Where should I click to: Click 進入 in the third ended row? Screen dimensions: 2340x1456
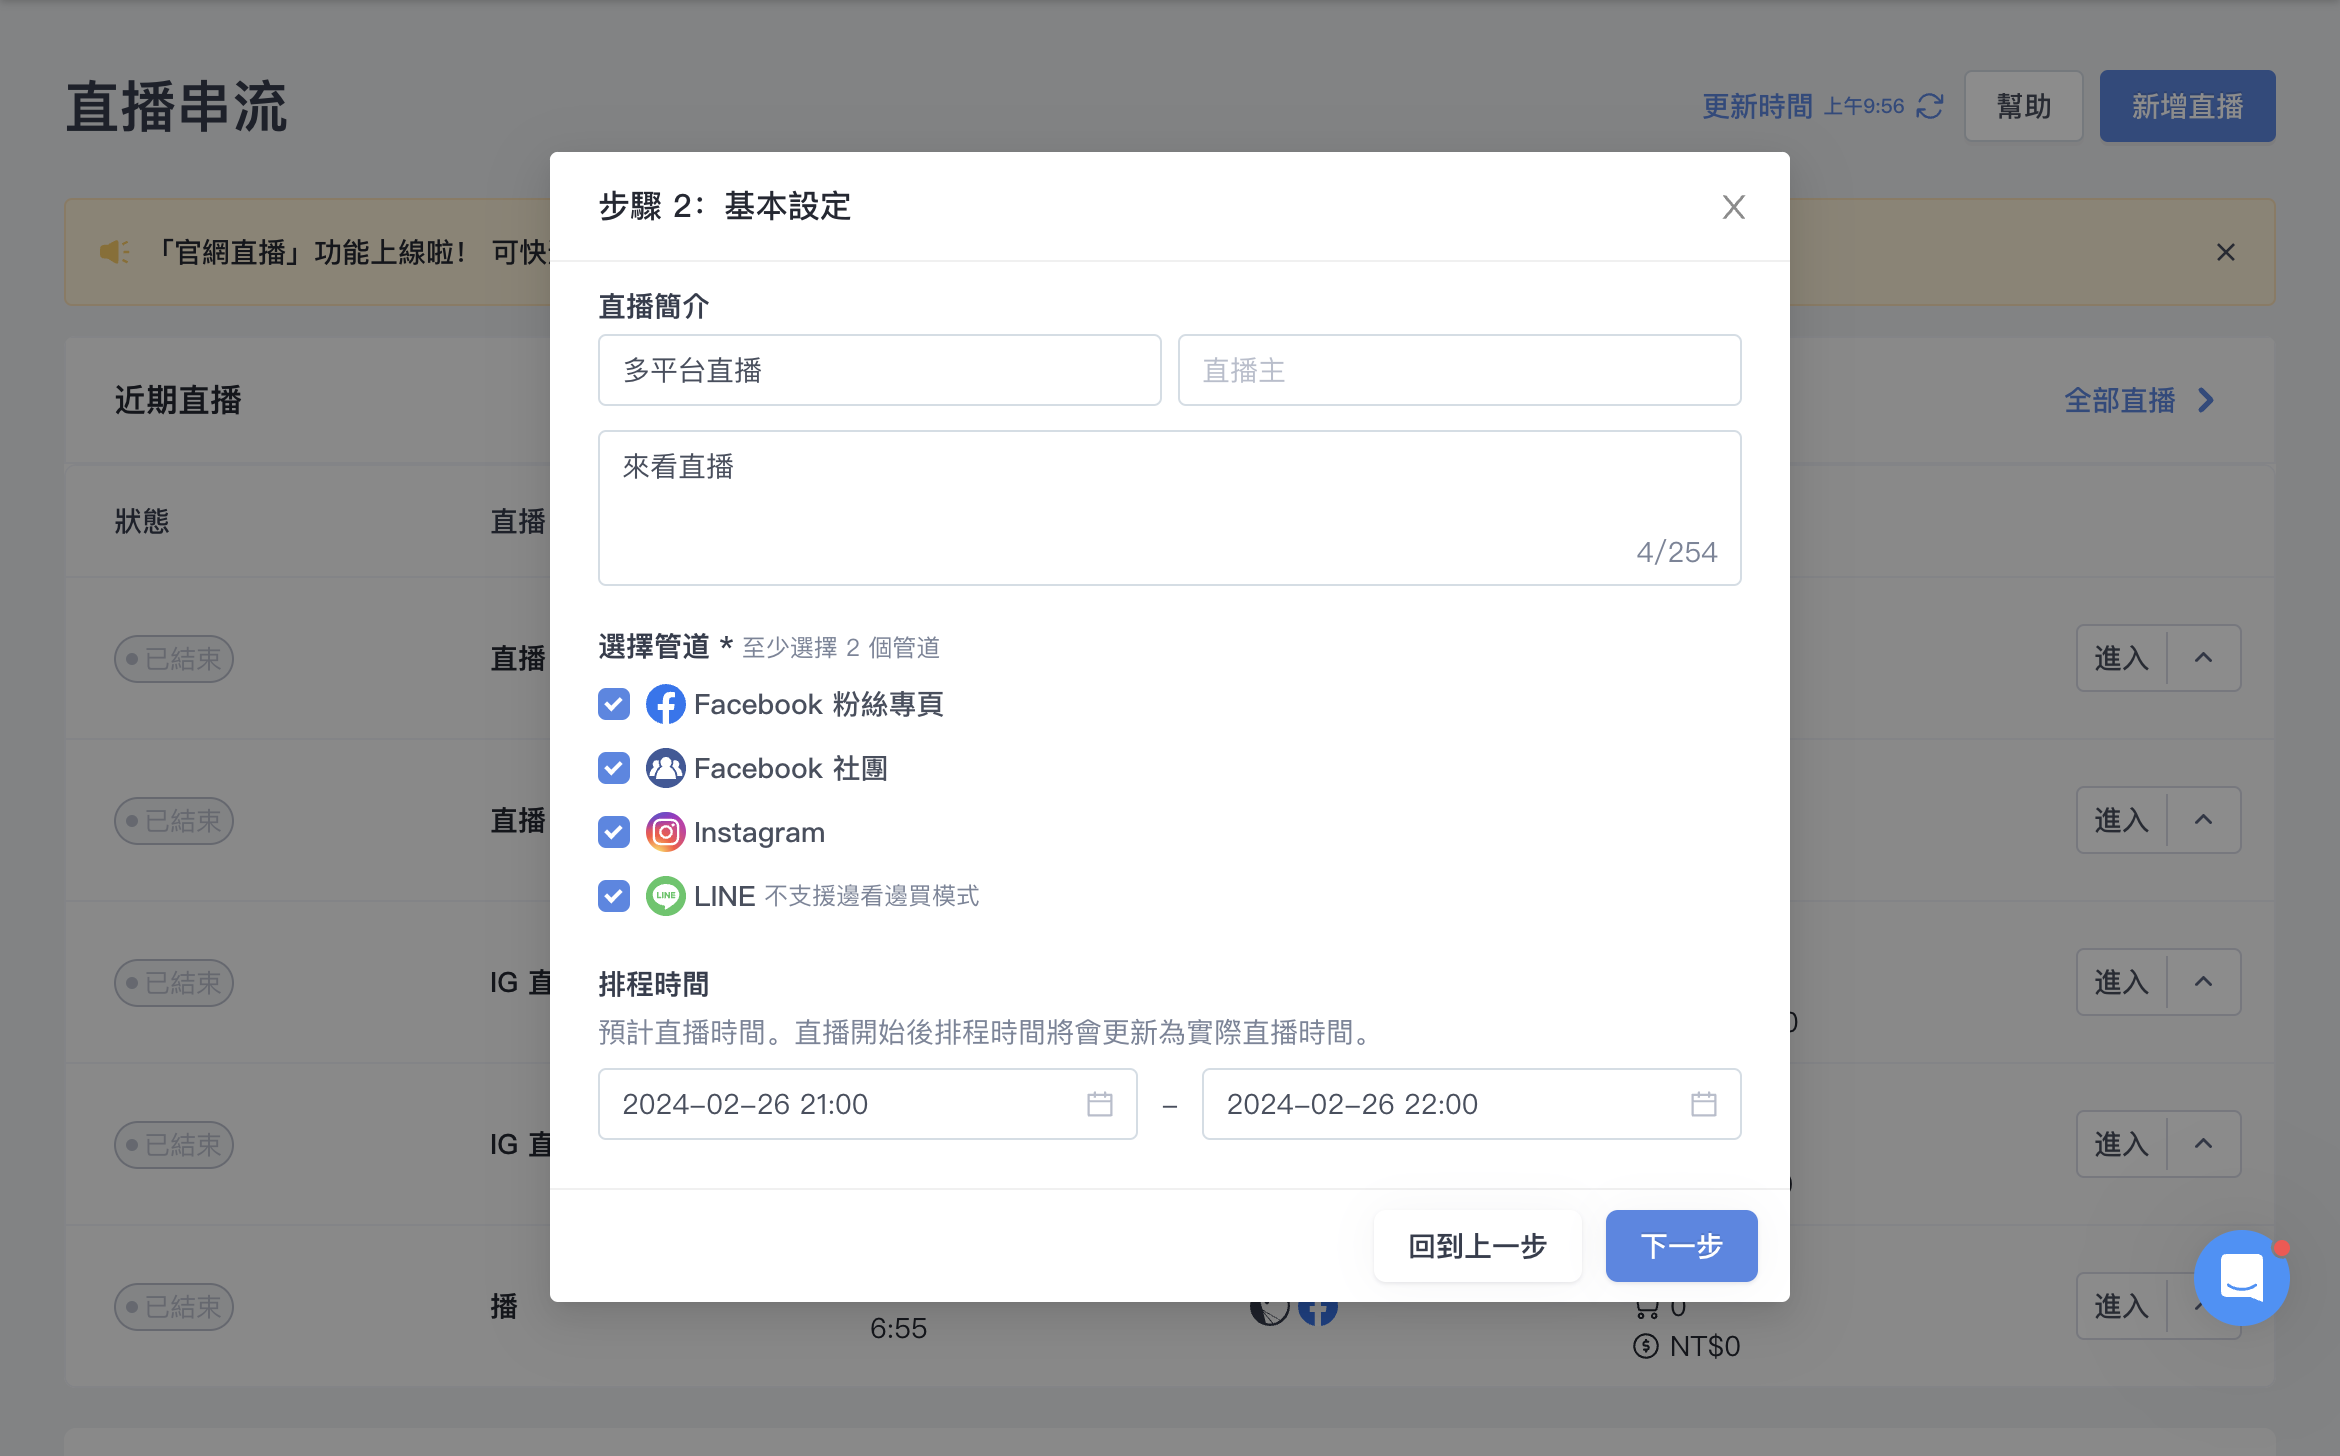click(2121, 982)
